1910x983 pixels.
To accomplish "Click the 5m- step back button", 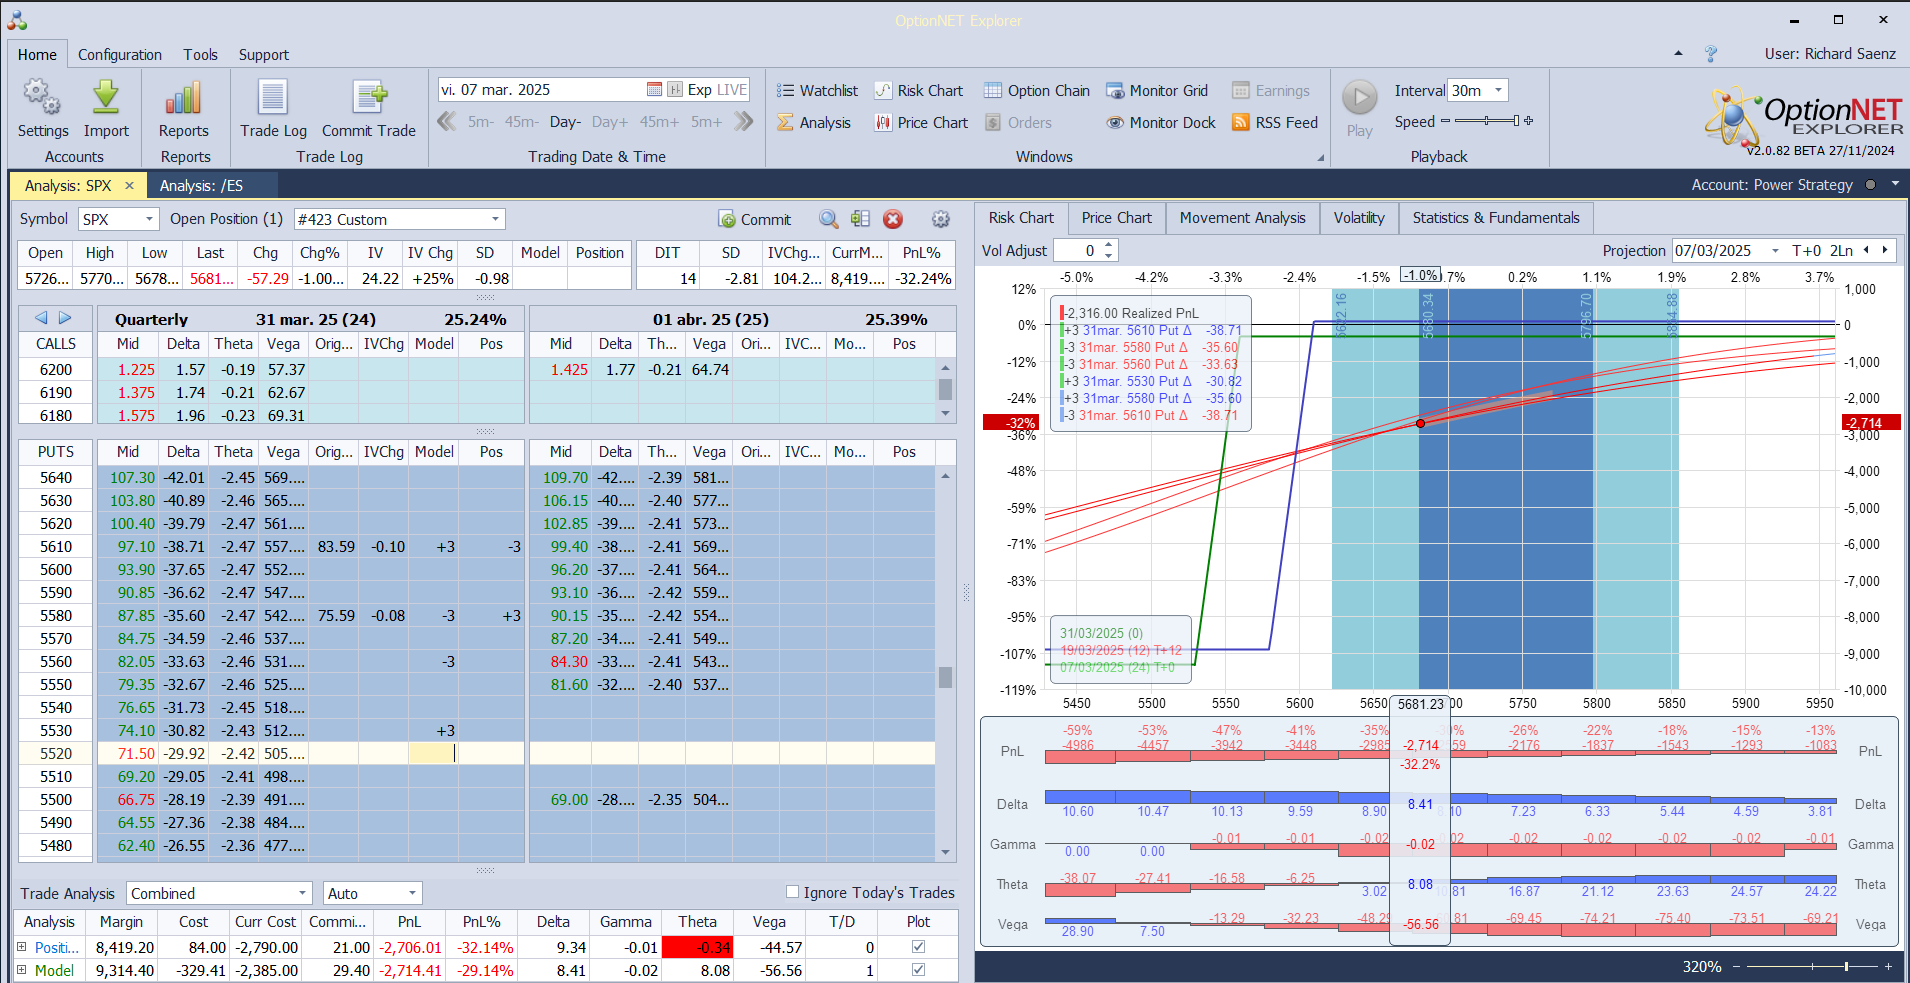I will [480, 122].
